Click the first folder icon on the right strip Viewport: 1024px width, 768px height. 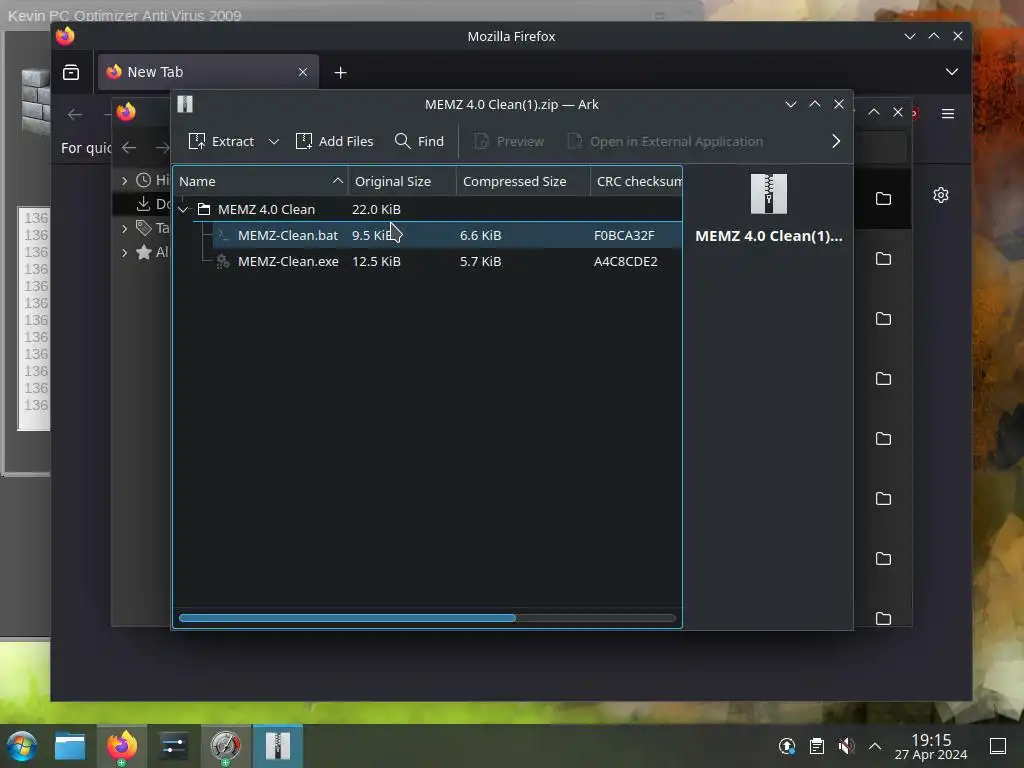pyautogui.click(x=883, y=199)
